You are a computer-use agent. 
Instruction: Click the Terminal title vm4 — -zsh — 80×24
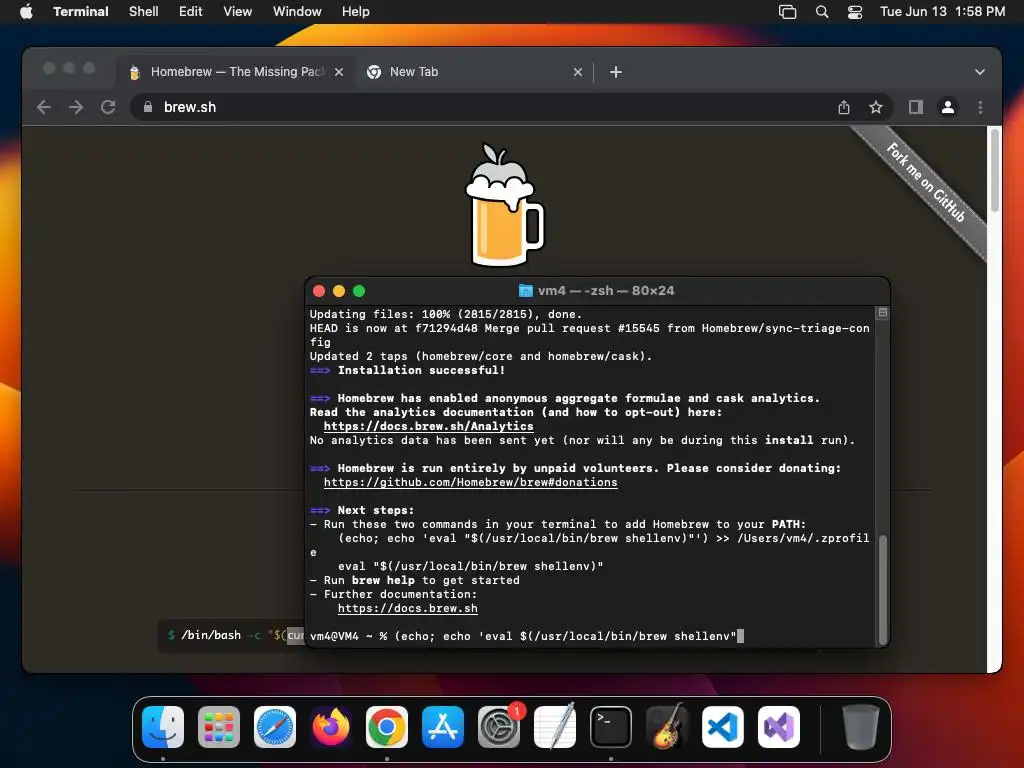point(606,291)
